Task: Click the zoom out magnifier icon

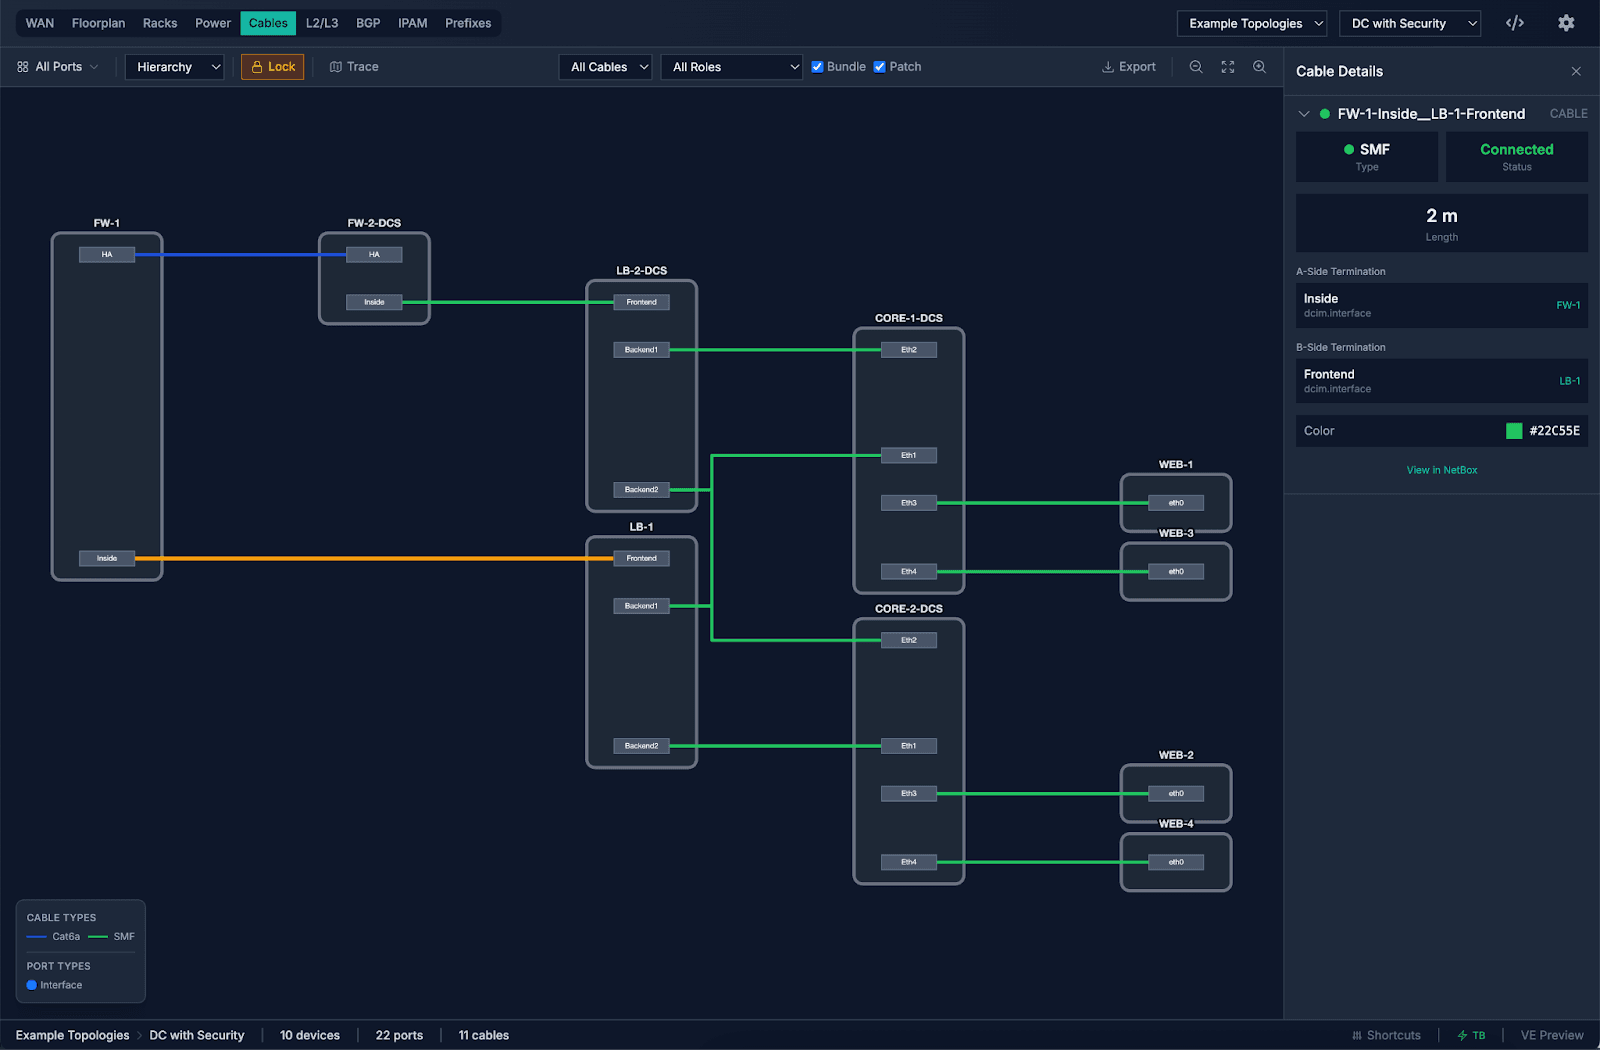Action: click(x=1195, y=67)
